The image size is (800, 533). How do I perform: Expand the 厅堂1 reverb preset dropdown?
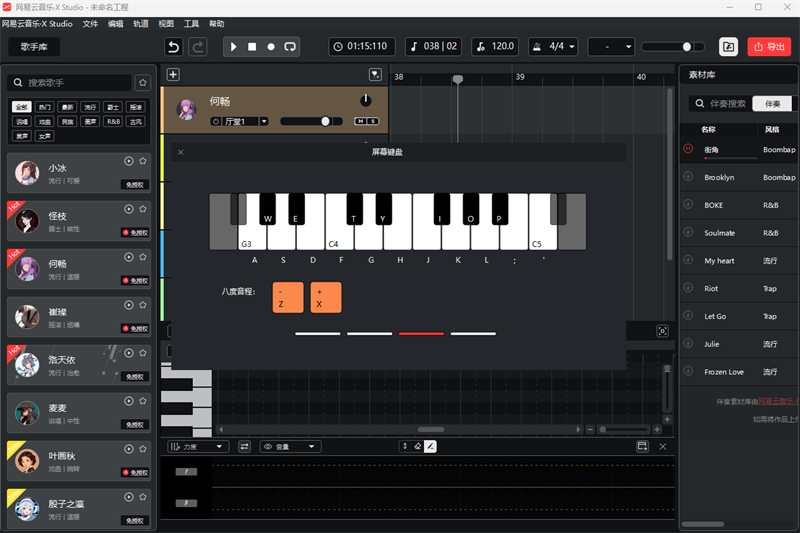[x=264, y=121]
